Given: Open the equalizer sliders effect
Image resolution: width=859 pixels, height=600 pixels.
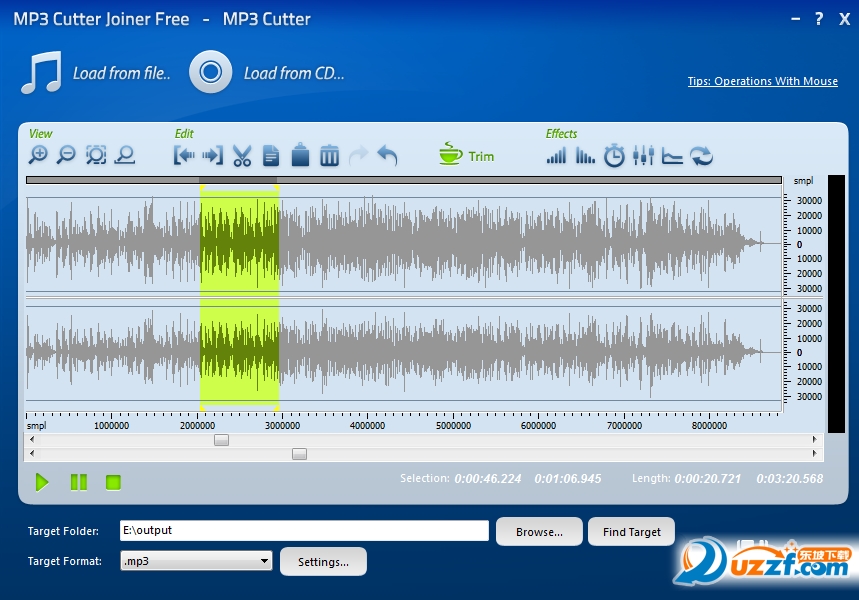Looking at the screenshot, I should tap(643, 156).
